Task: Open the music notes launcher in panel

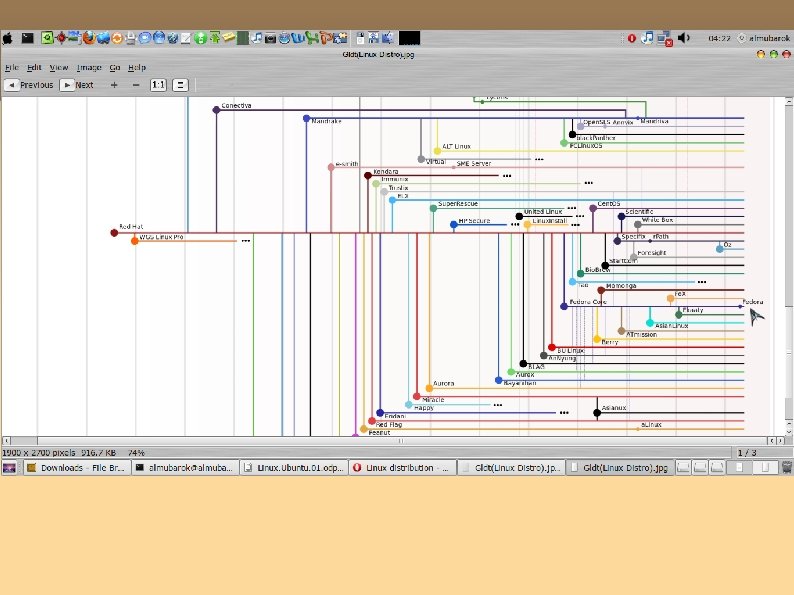Action: click(x=257, y=38)
